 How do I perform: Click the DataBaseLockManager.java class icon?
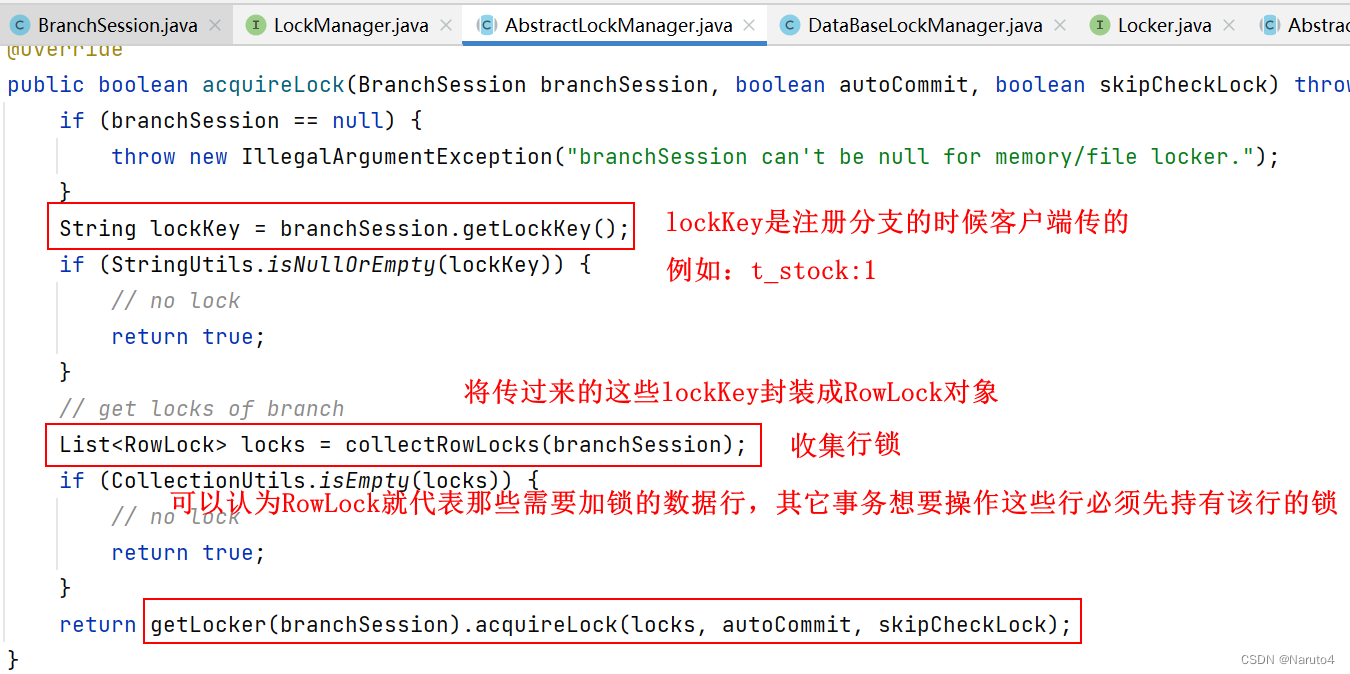pyautogui.click(x=790, y=25)
